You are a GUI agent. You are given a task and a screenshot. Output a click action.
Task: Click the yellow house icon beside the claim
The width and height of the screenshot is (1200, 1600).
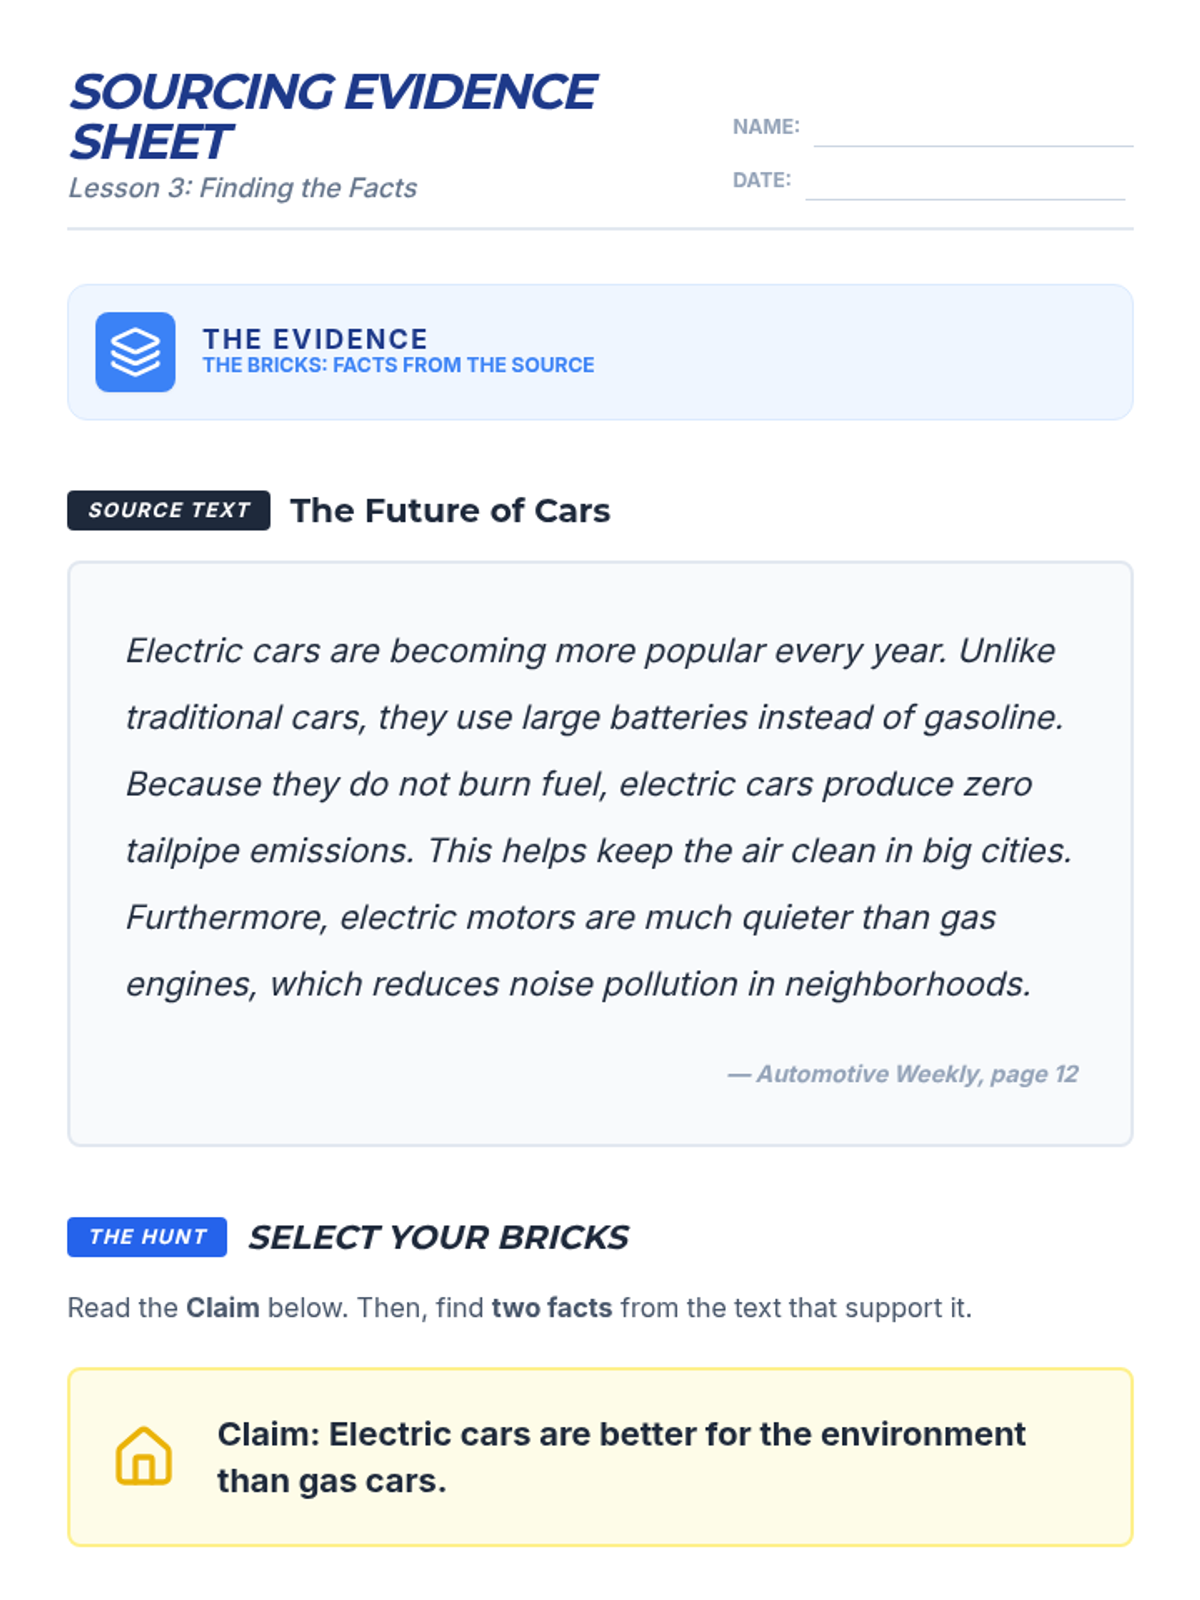point(144,1456)
